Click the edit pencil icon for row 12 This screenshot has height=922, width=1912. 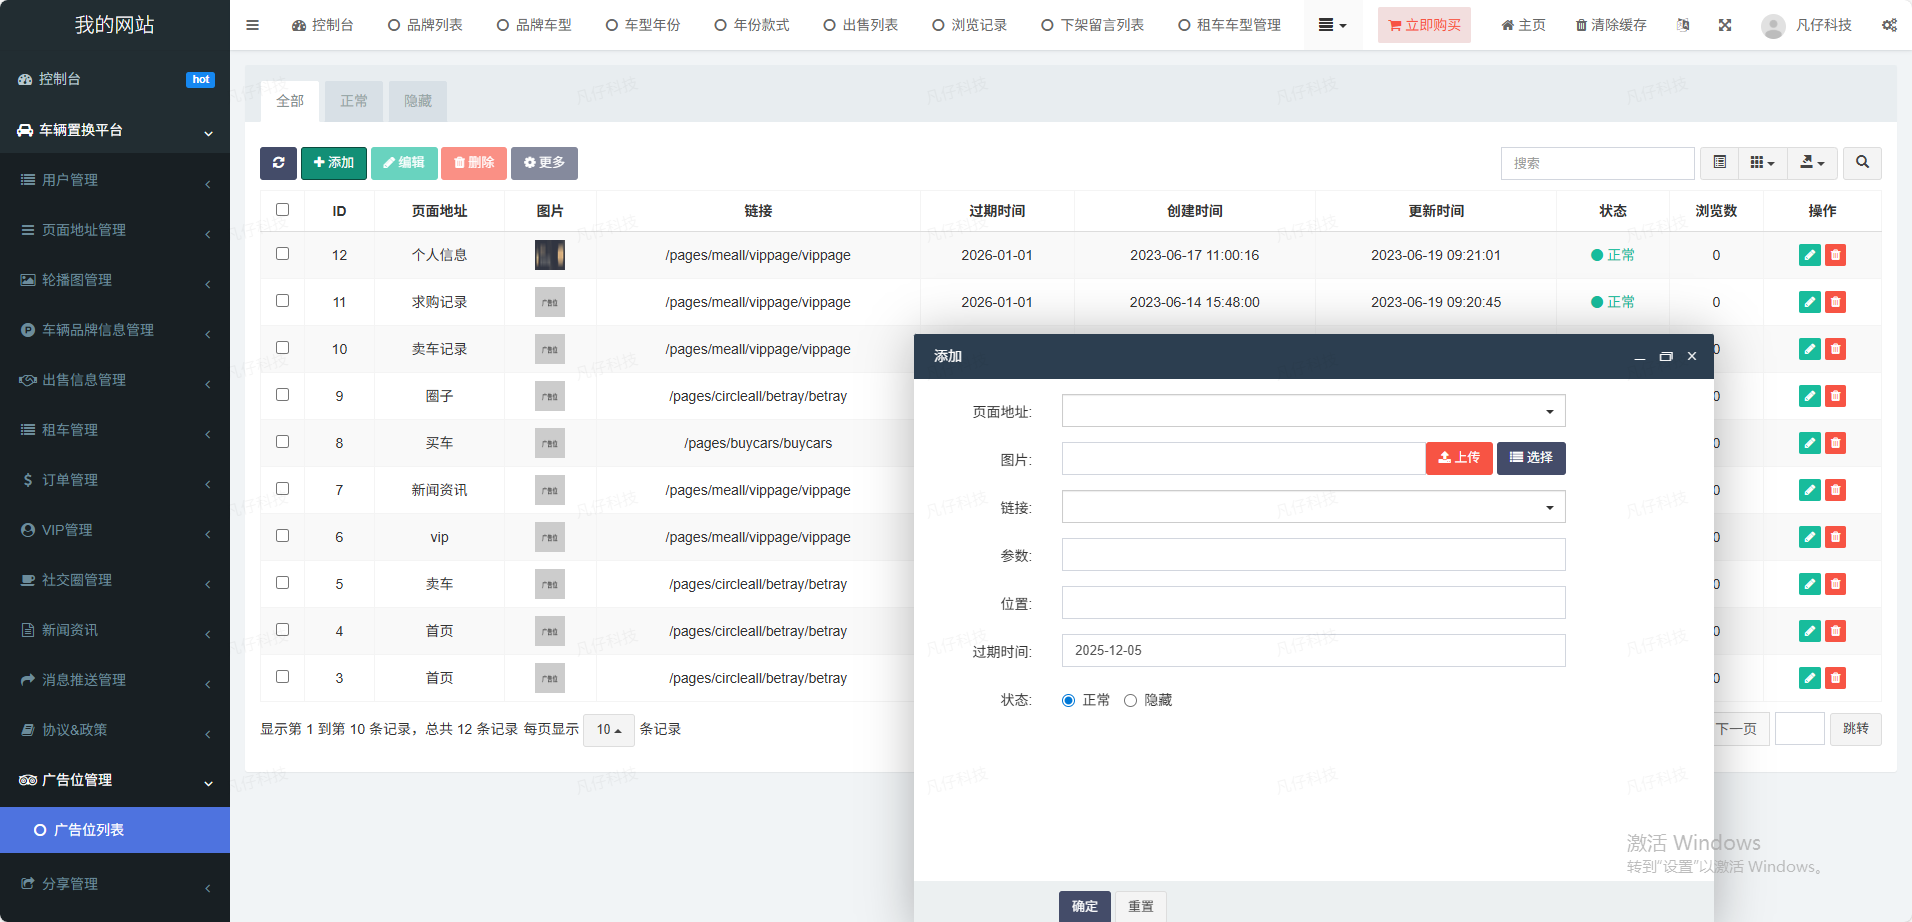click(x=1809, y=255)
